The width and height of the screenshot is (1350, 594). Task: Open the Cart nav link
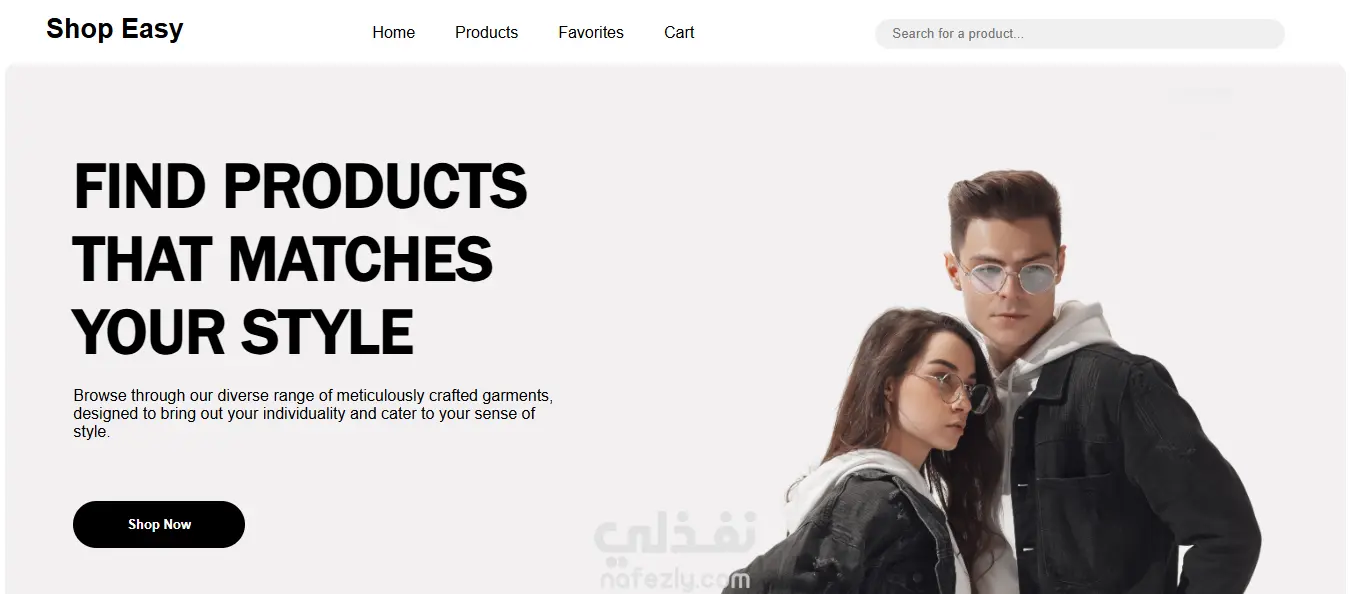[x=679, y=32]
